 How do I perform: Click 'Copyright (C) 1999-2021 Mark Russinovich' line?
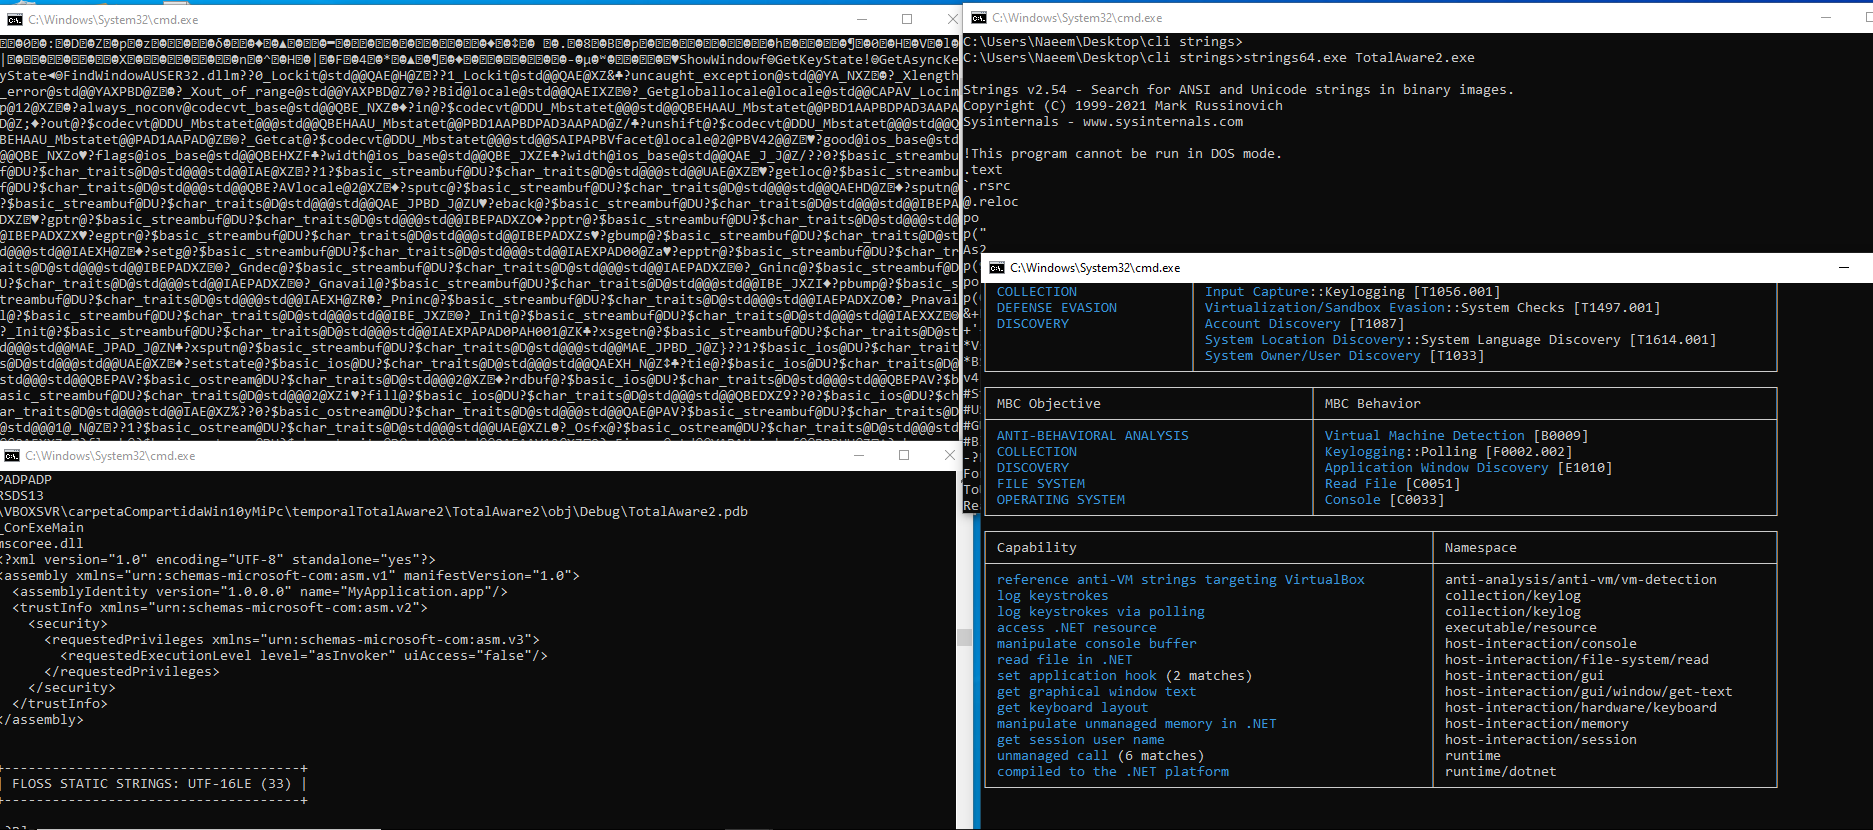click(x=1123, y=106)
